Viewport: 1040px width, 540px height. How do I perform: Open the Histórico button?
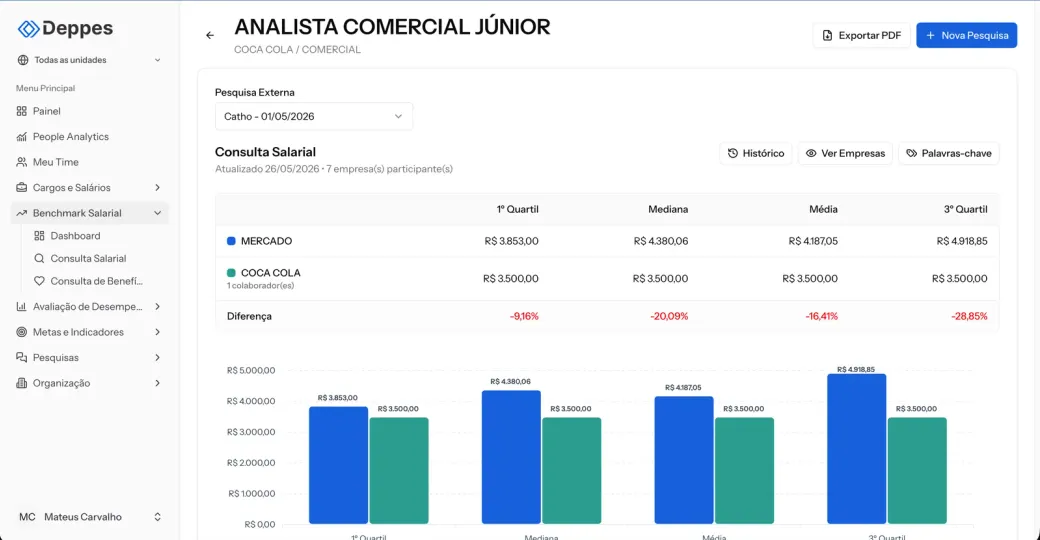pos(756,153)
